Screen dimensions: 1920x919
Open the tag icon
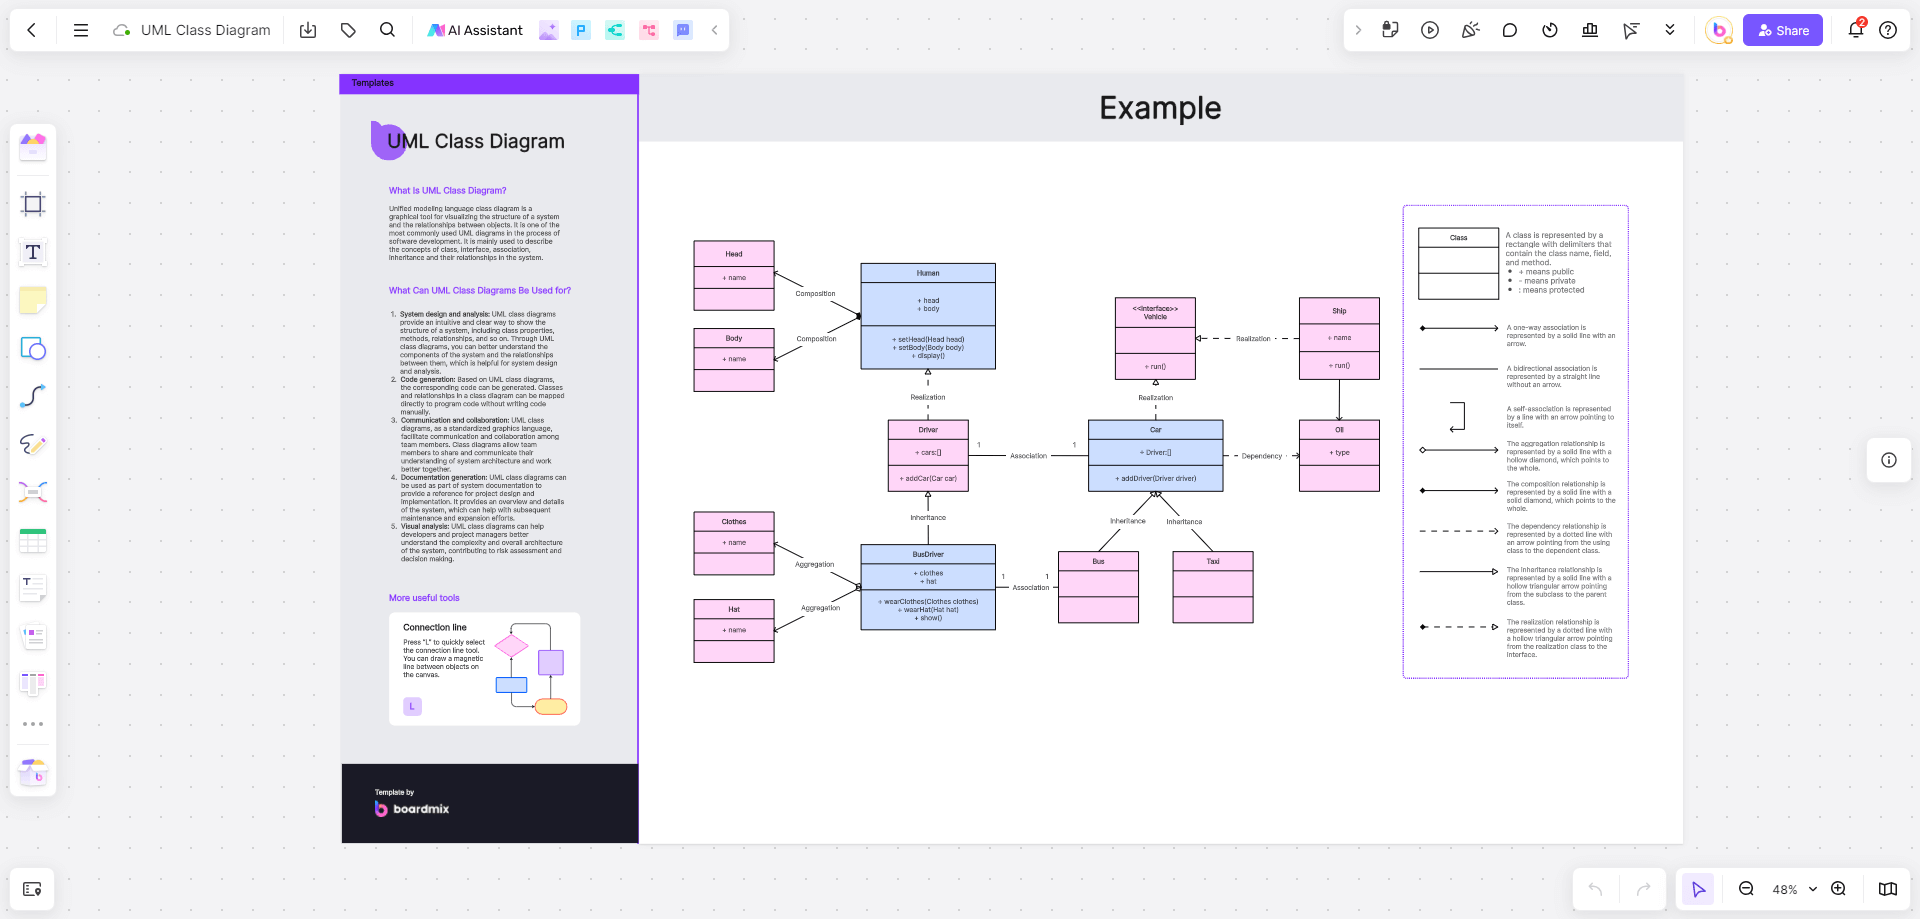348,30
